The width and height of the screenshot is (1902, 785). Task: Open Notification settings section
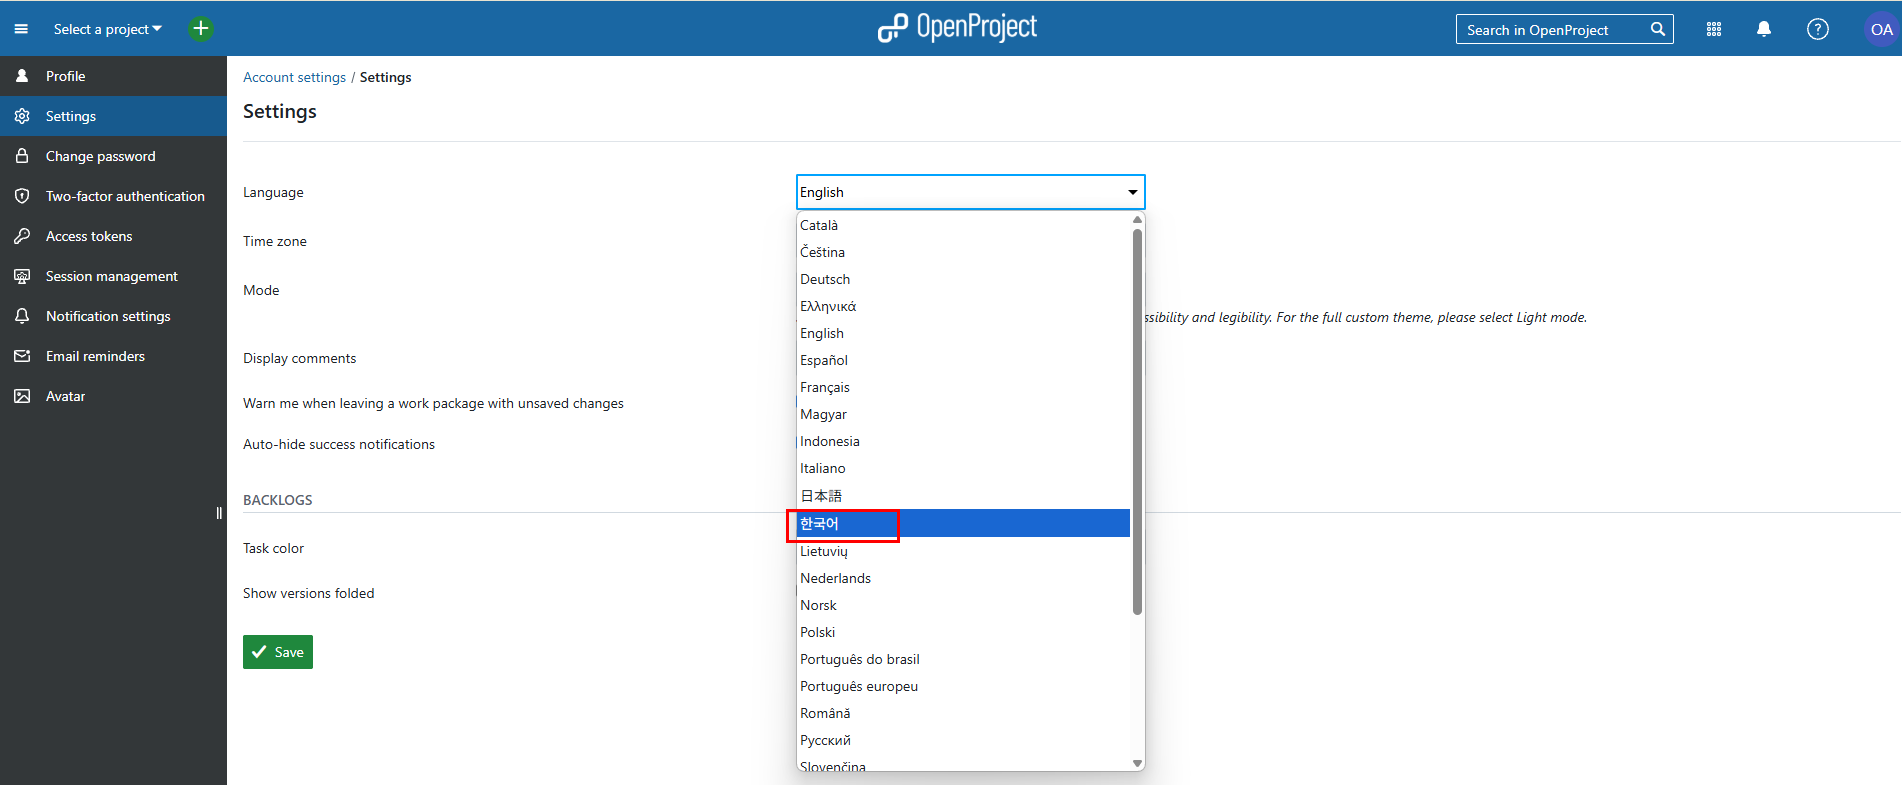coord(113,316)
